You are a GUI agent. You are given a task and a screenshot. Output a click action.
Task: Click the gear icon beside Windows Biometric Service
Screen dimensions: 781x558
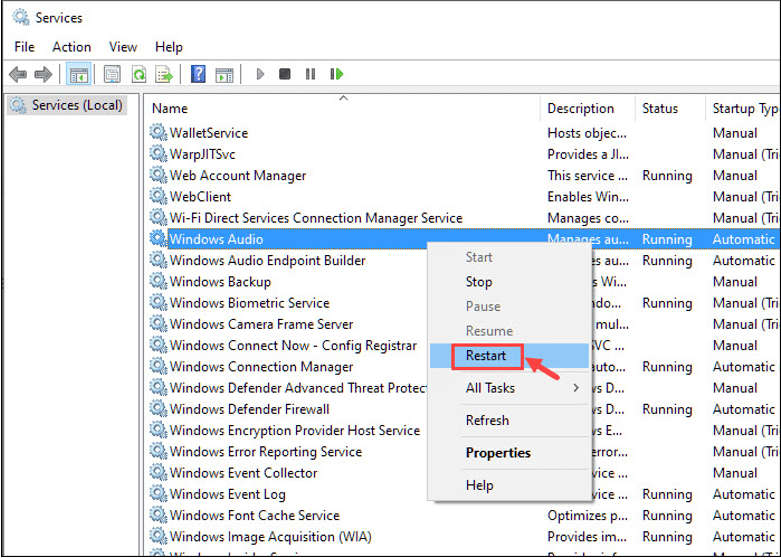[158, 302]
